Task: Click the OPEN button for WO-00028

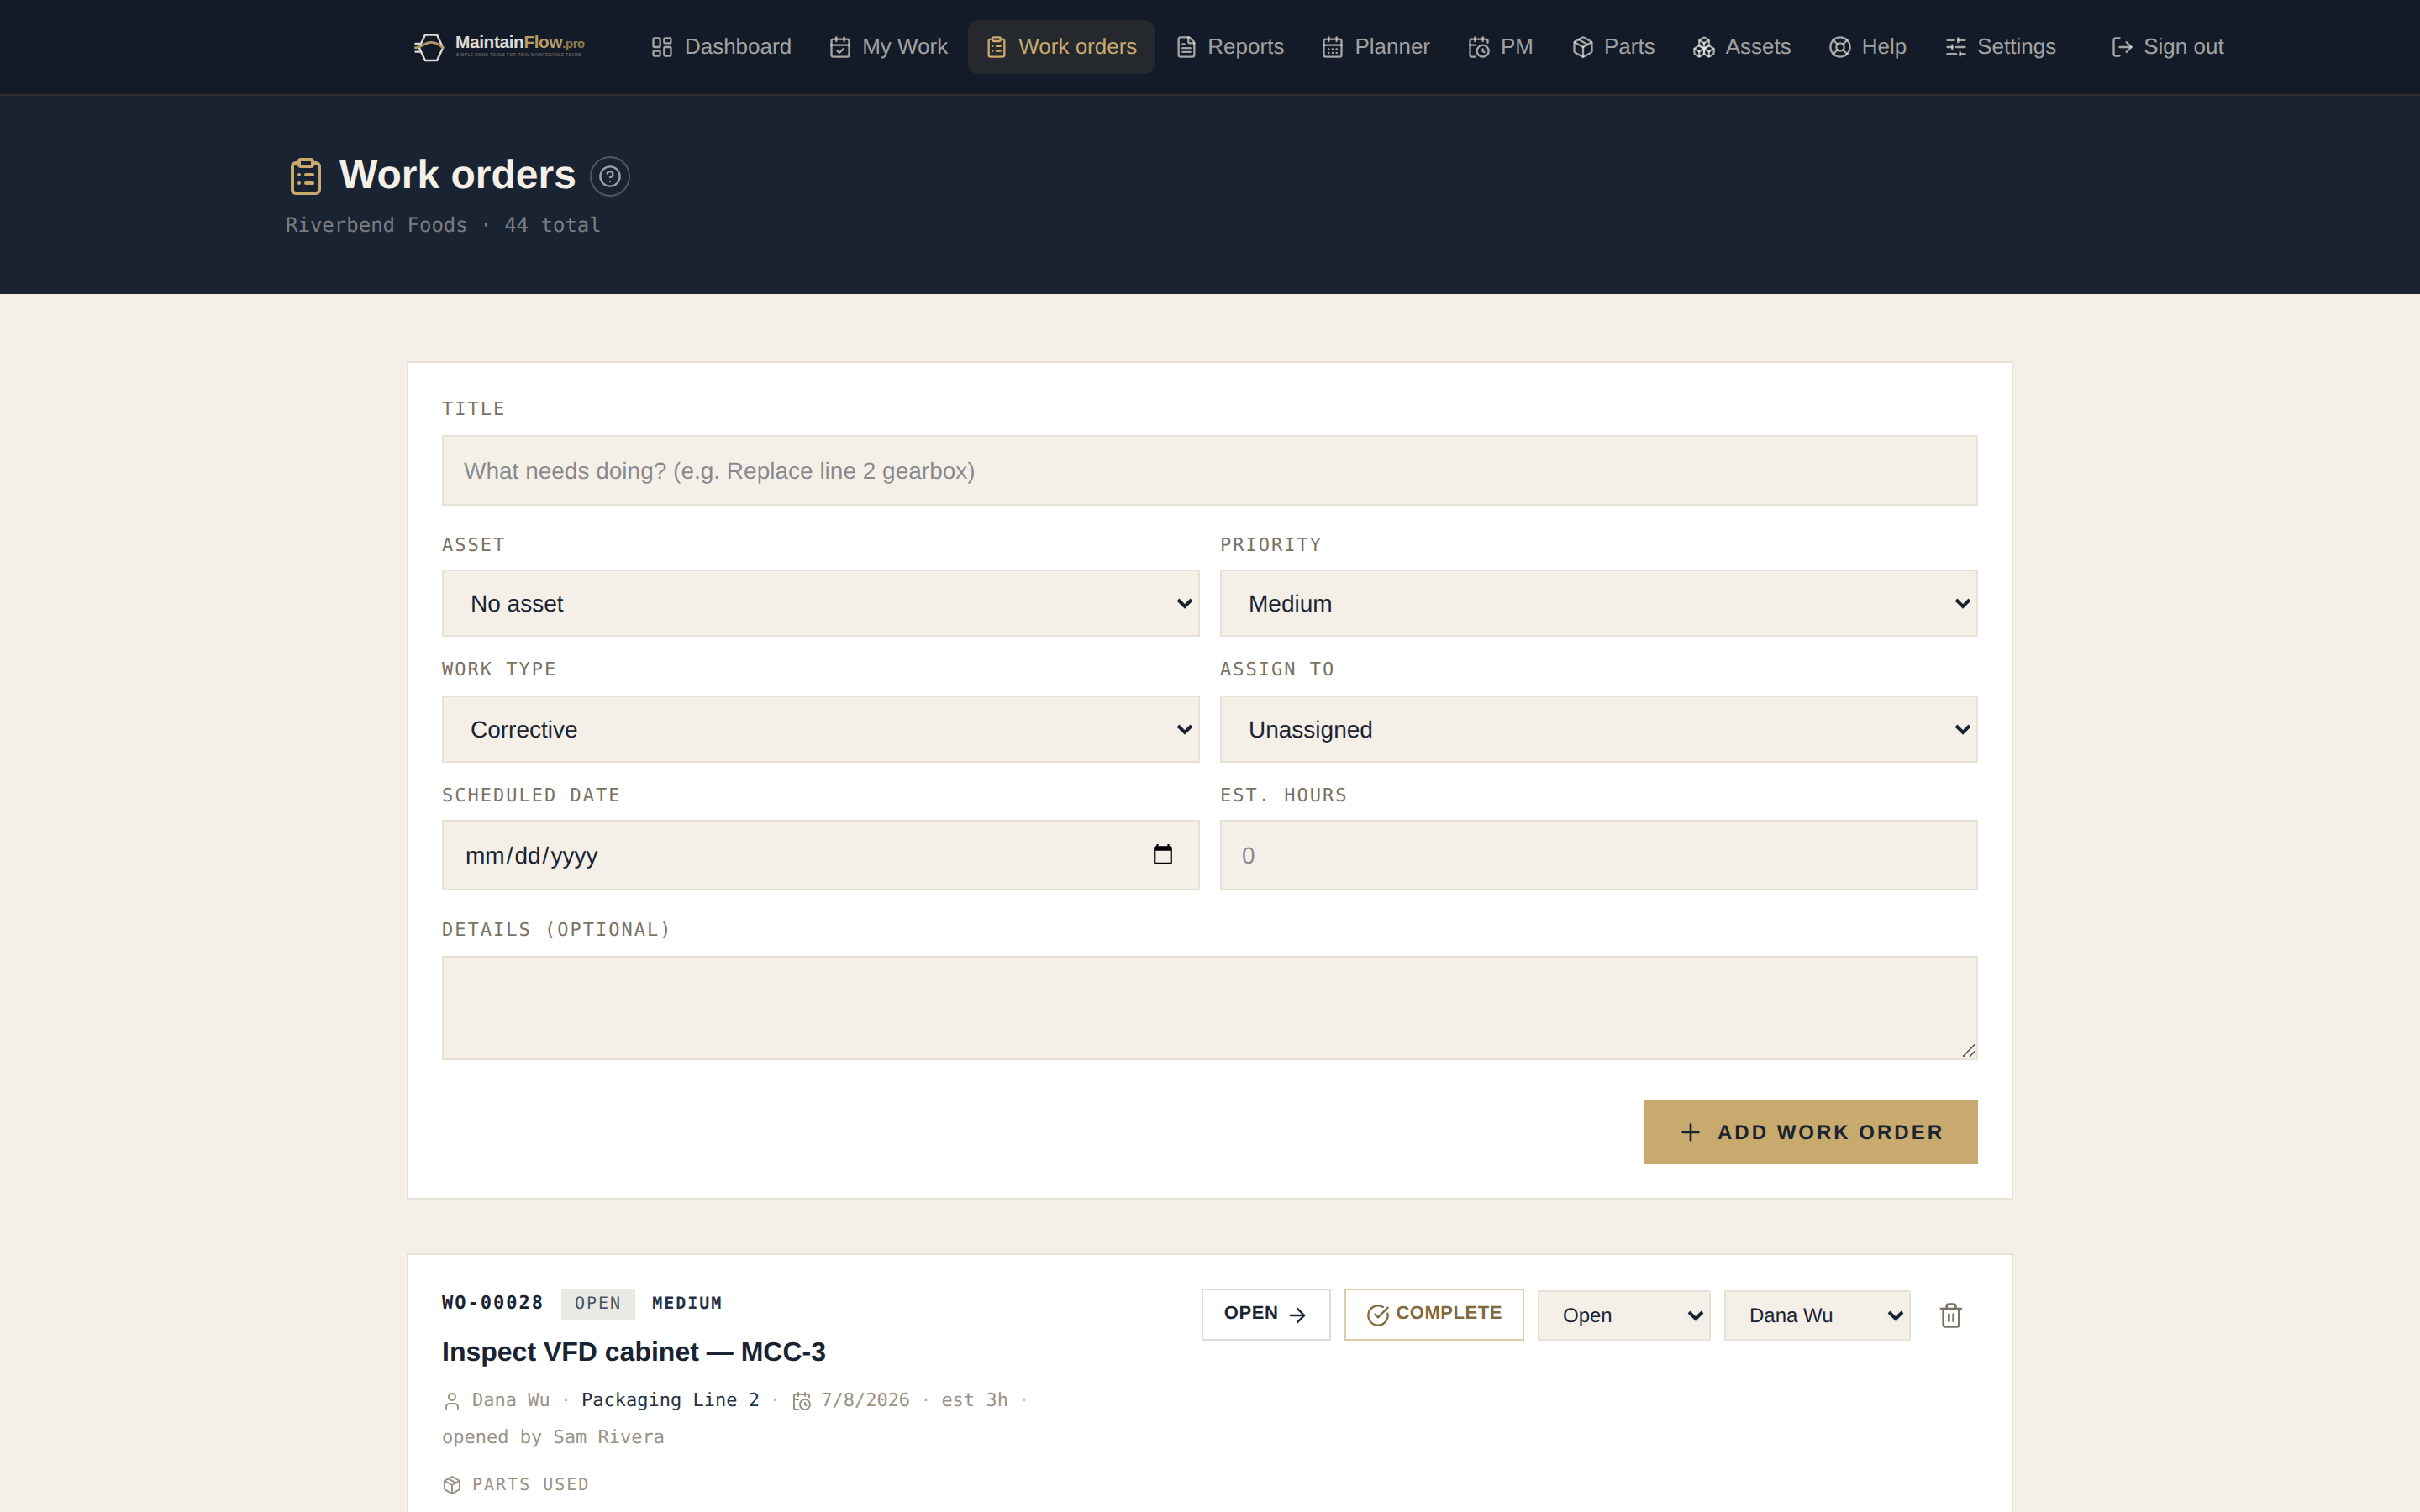Action: pos(1265,1314)
